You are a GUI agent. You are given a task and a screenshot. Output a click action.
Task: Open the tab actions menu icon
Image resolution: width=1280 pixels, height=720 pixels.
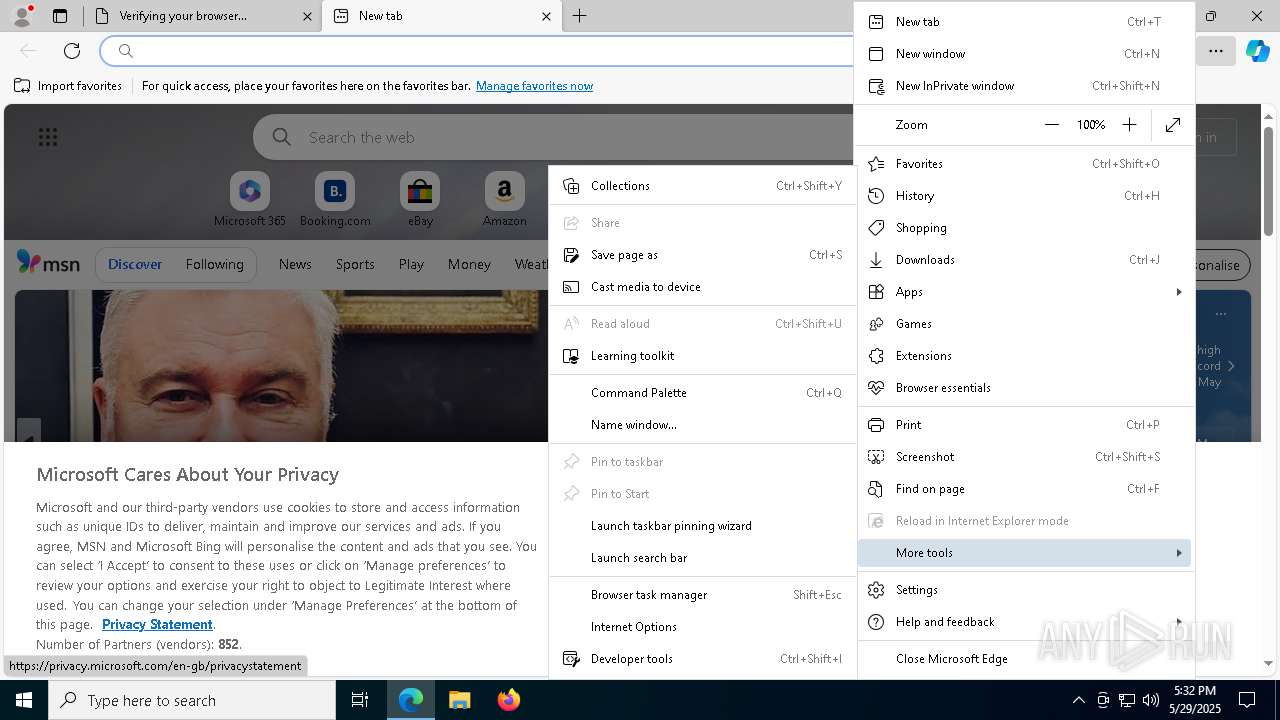[60, 16]
